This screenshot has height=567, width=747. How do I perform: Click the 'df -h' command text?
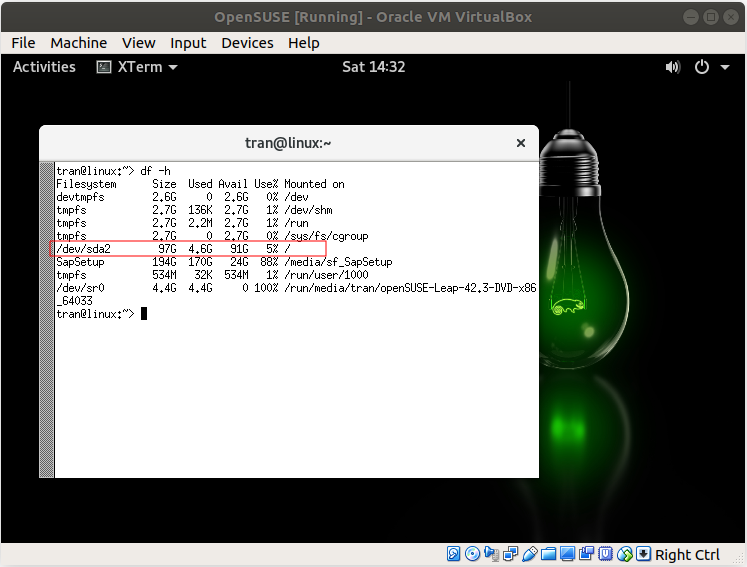155,171
